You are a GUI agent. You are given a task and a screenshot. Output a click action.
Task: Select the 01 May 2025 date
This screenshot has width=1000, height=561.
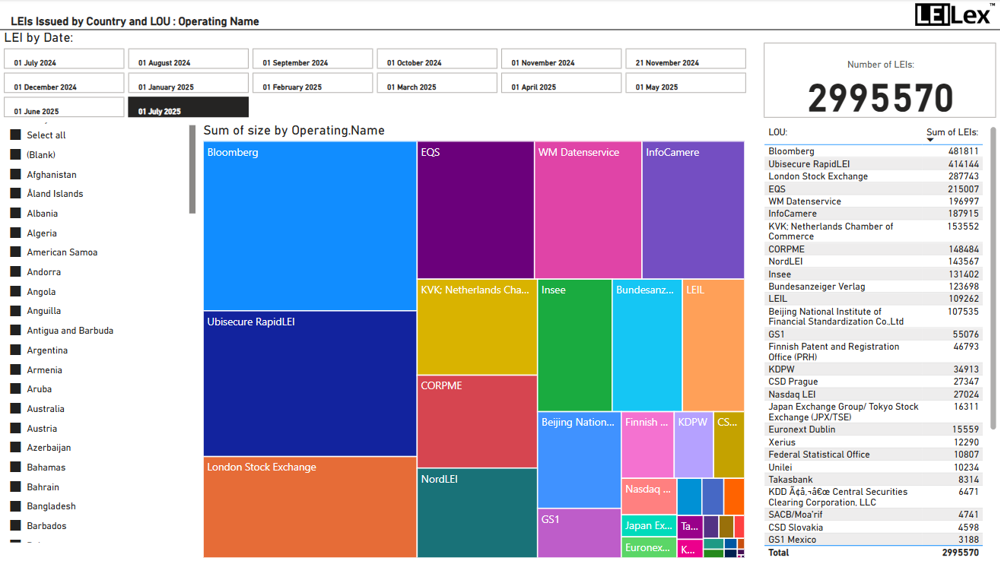point(686,84)
